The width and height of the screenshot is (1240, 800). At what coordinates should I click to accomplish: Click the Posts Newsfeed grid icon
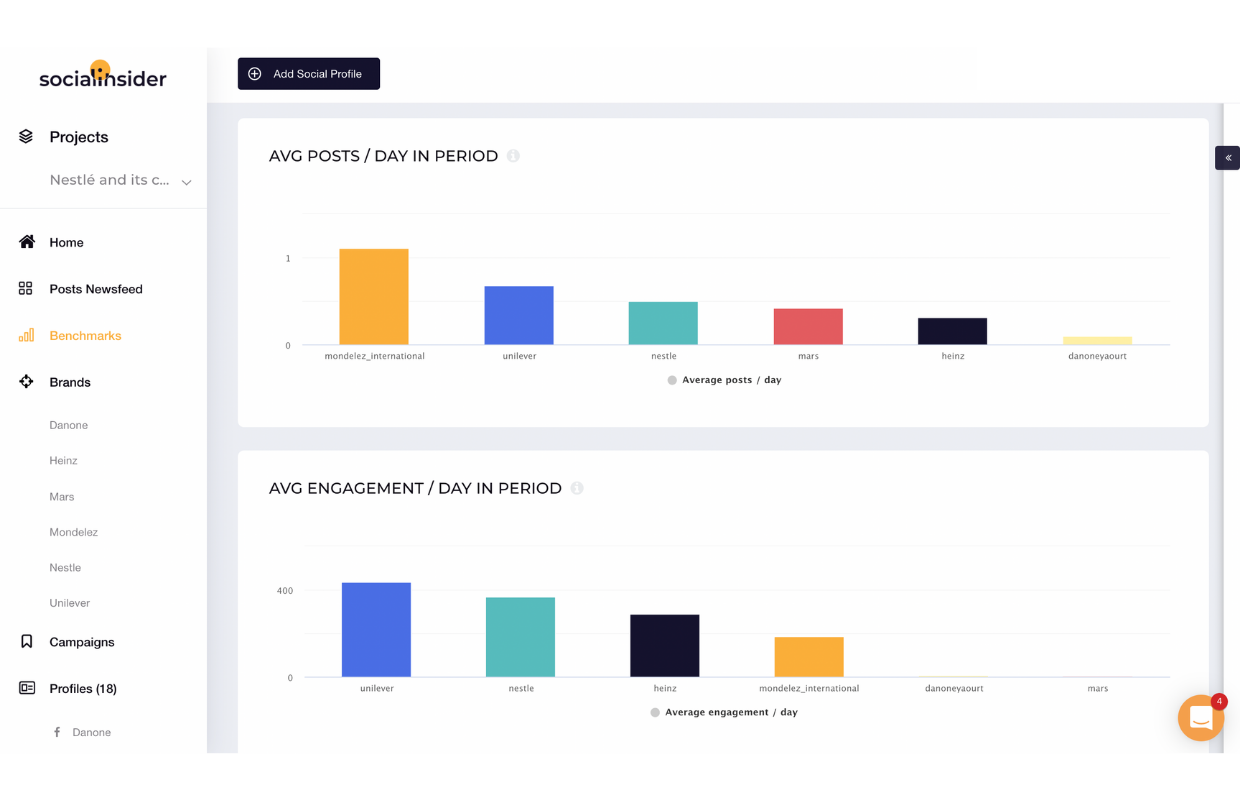click(26, 288)
